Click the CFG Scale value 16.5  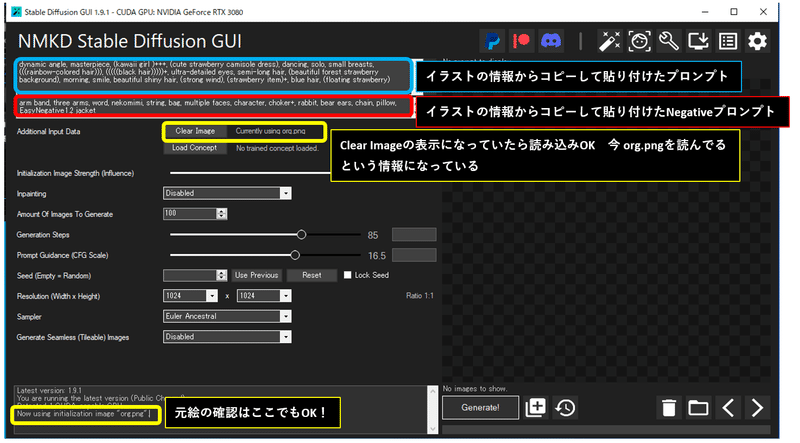377,256
